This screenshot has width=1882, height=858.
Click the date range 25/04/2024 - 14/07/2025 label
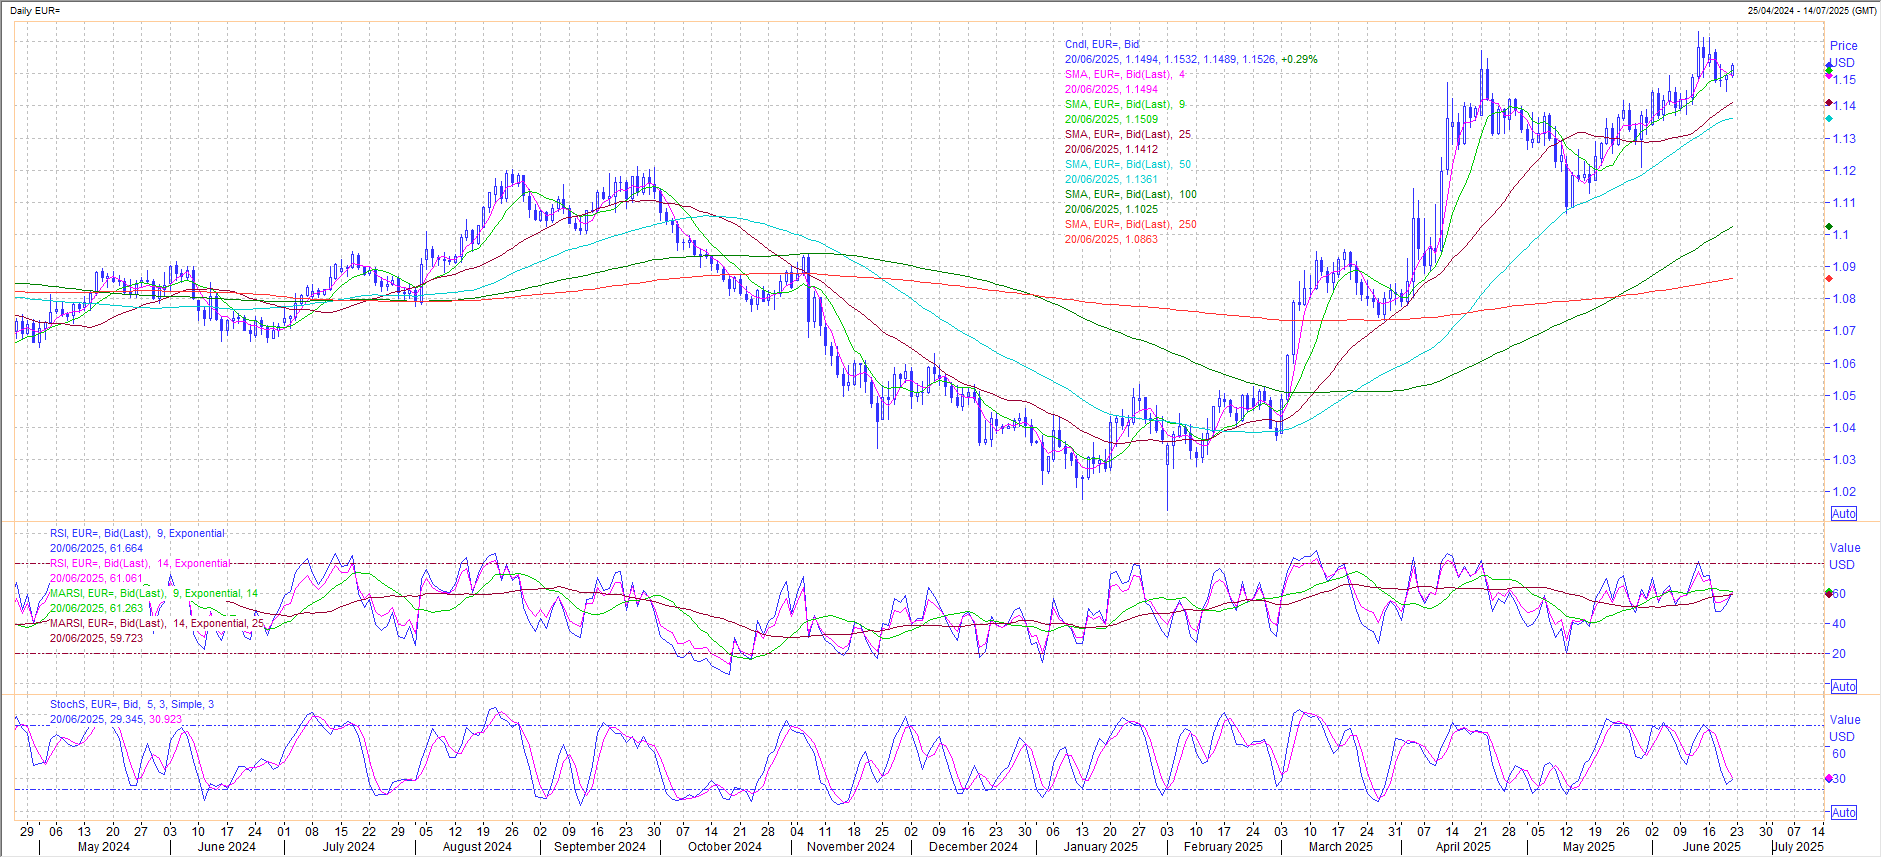point(1812,10)
